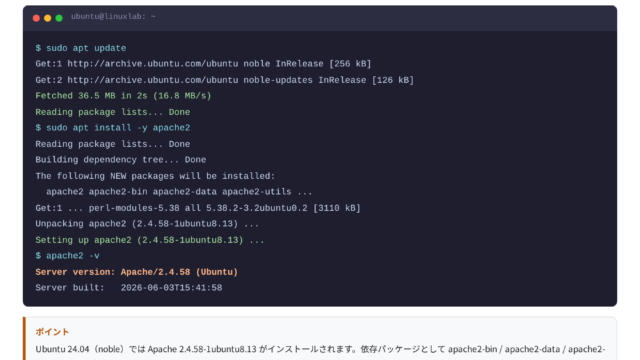This screenshot has width=640, height=360.
Task: Click the 'Building dependency tree... Done' line
Action: click(x=120, y=160)
